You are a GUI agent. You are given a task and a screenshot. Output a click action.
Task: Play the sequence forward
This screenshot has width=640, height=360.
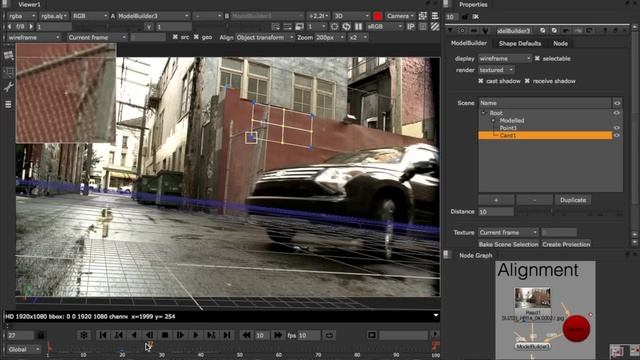pos(196,335)
